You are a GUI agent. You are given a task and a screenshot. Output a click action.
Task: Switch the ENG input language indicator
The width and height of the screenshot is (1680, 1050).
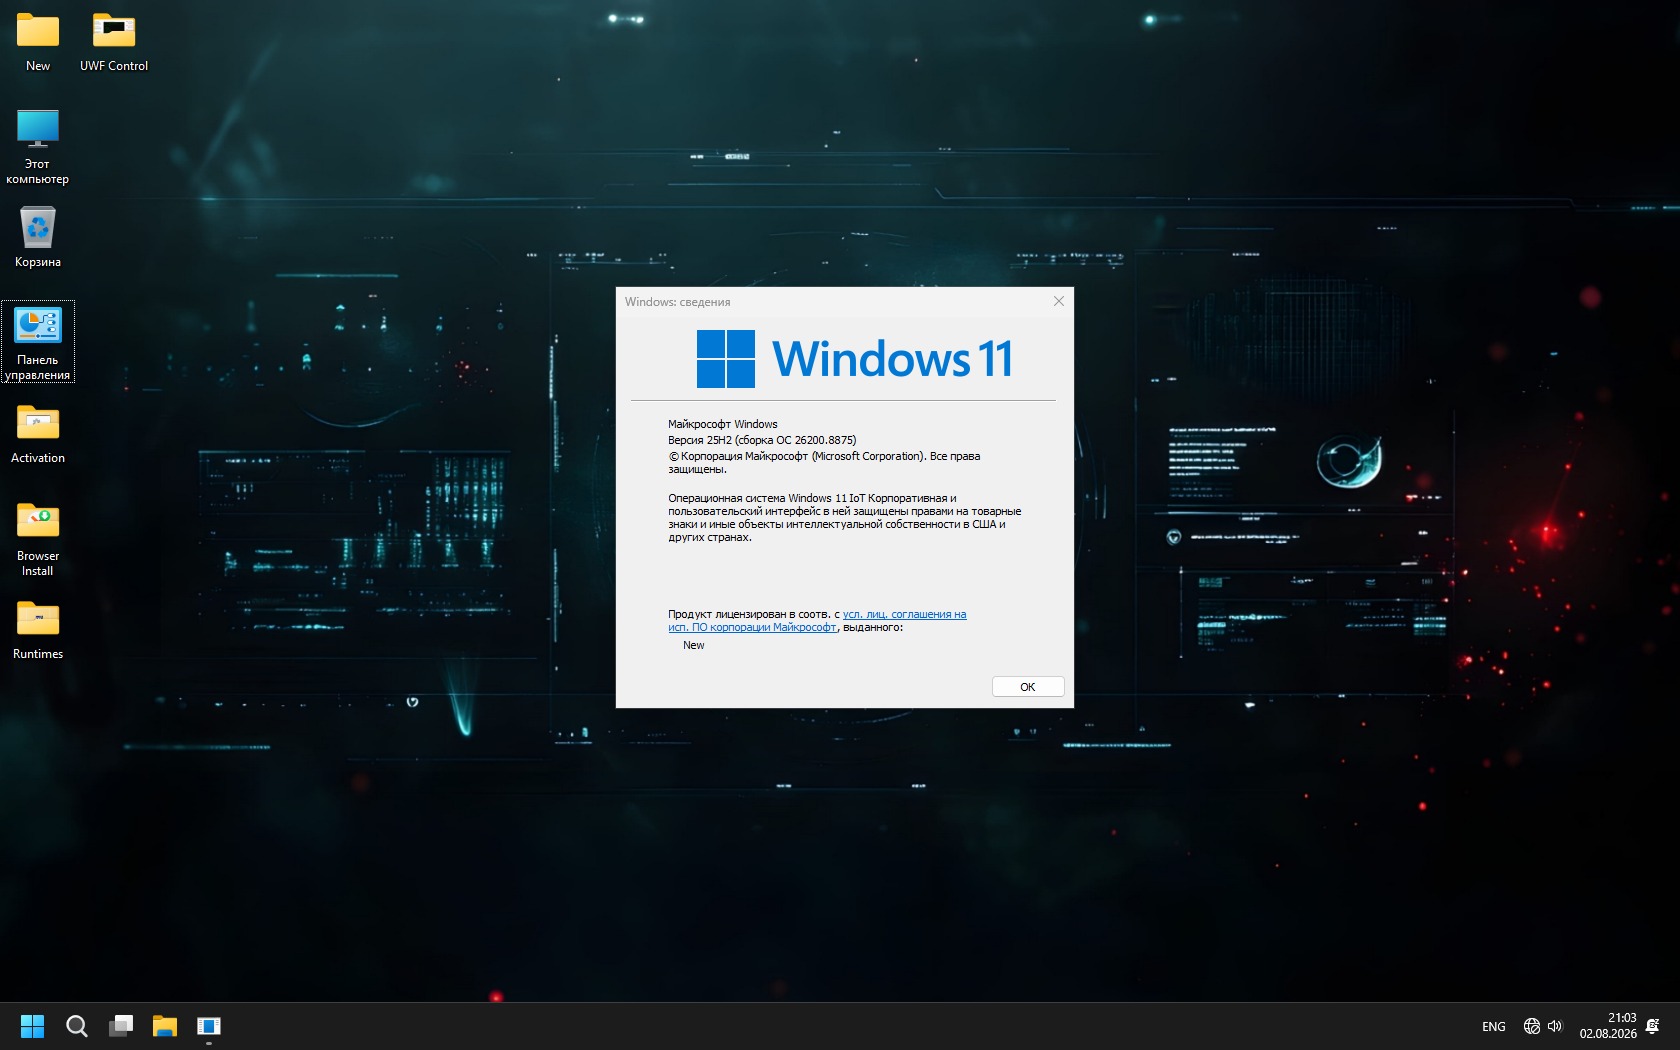click(x=1494, y=1027)
